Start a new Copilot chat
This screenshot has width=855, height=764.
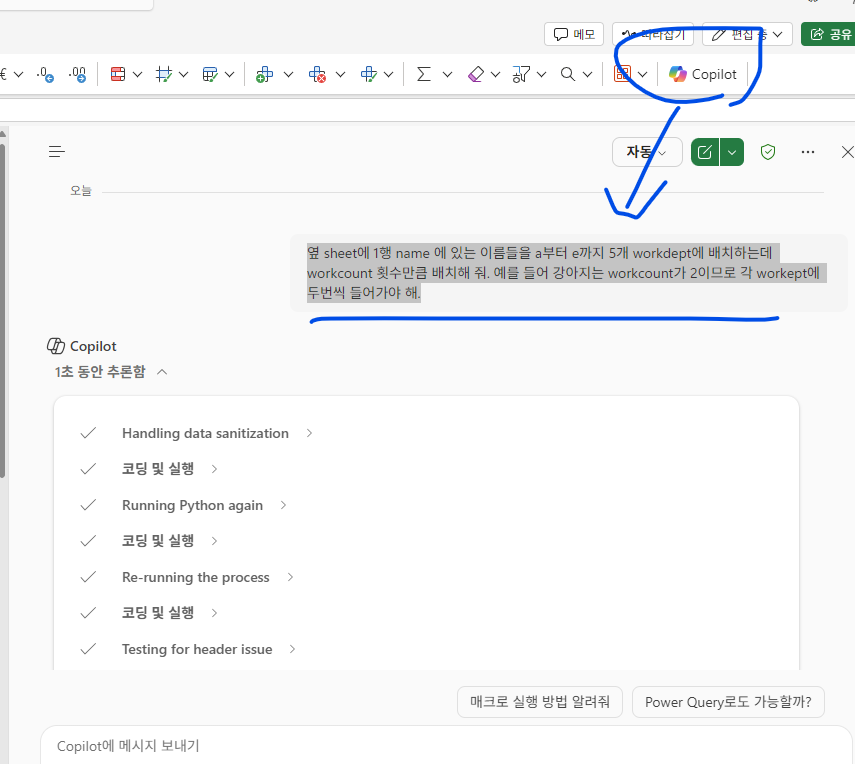pyautogui.click(x=705, y=152)
